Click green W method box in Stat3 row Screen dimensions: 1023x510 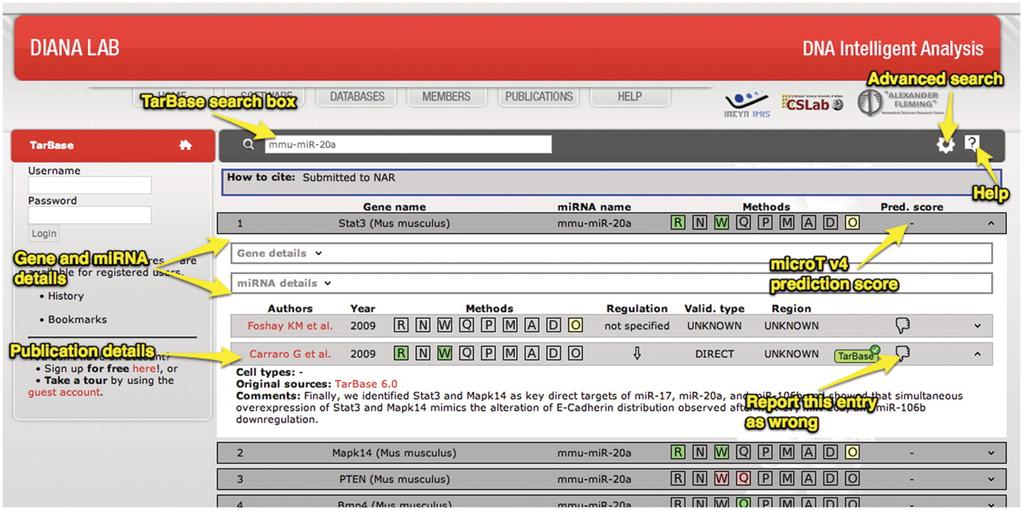[721, 223]
